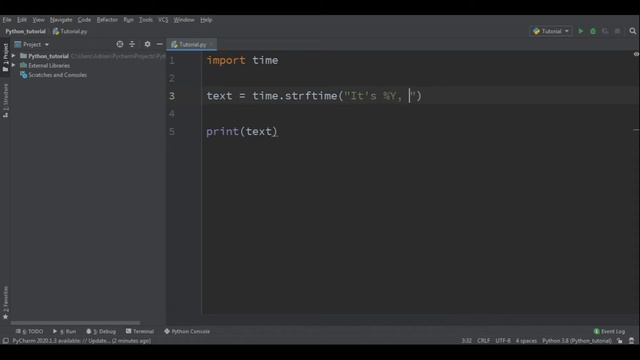640x360 pixels.
Task: Open the Refactor menu
Action: (107, 20)
